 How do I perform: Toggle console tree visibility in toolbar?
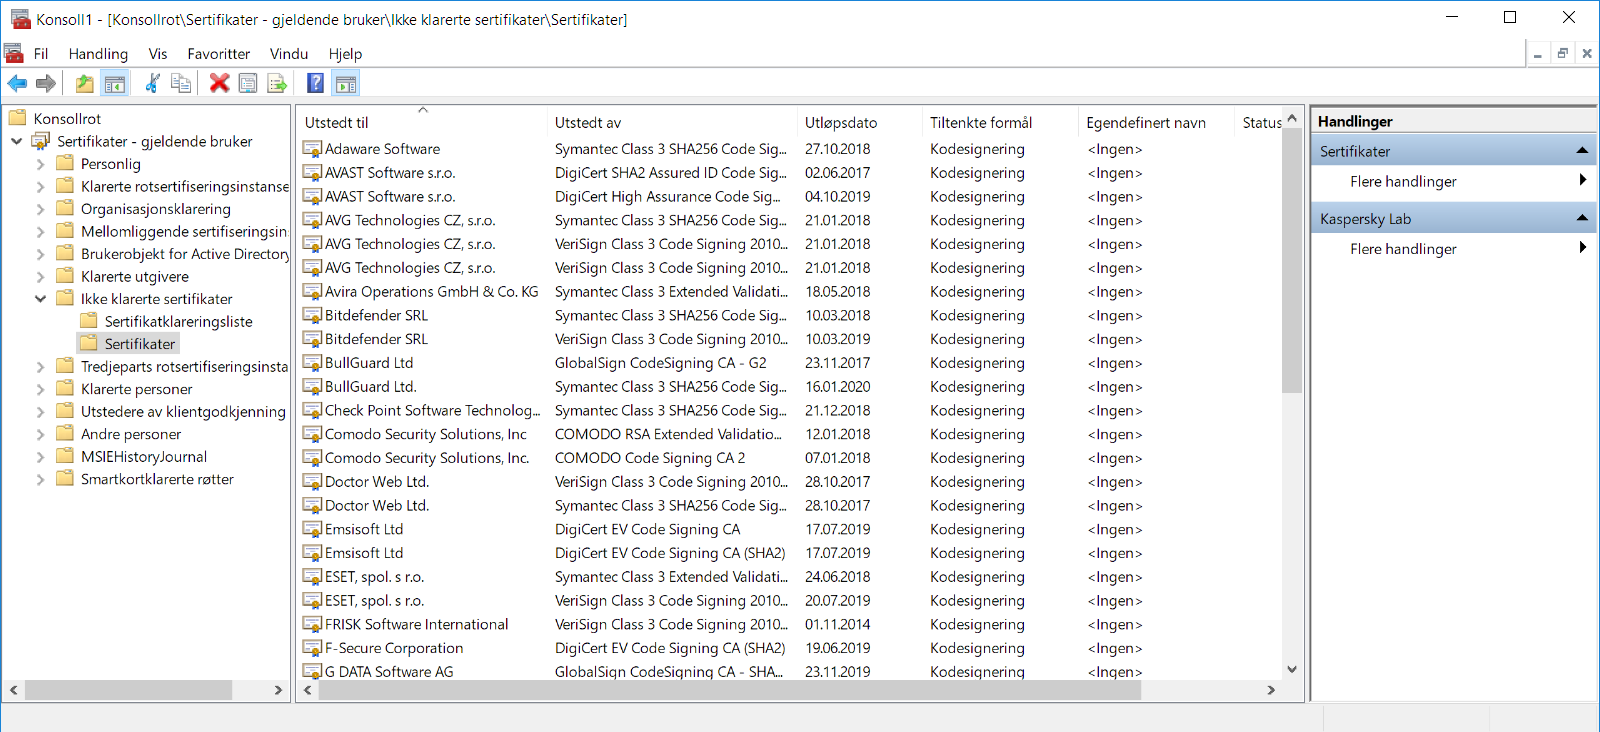[115, 84]
